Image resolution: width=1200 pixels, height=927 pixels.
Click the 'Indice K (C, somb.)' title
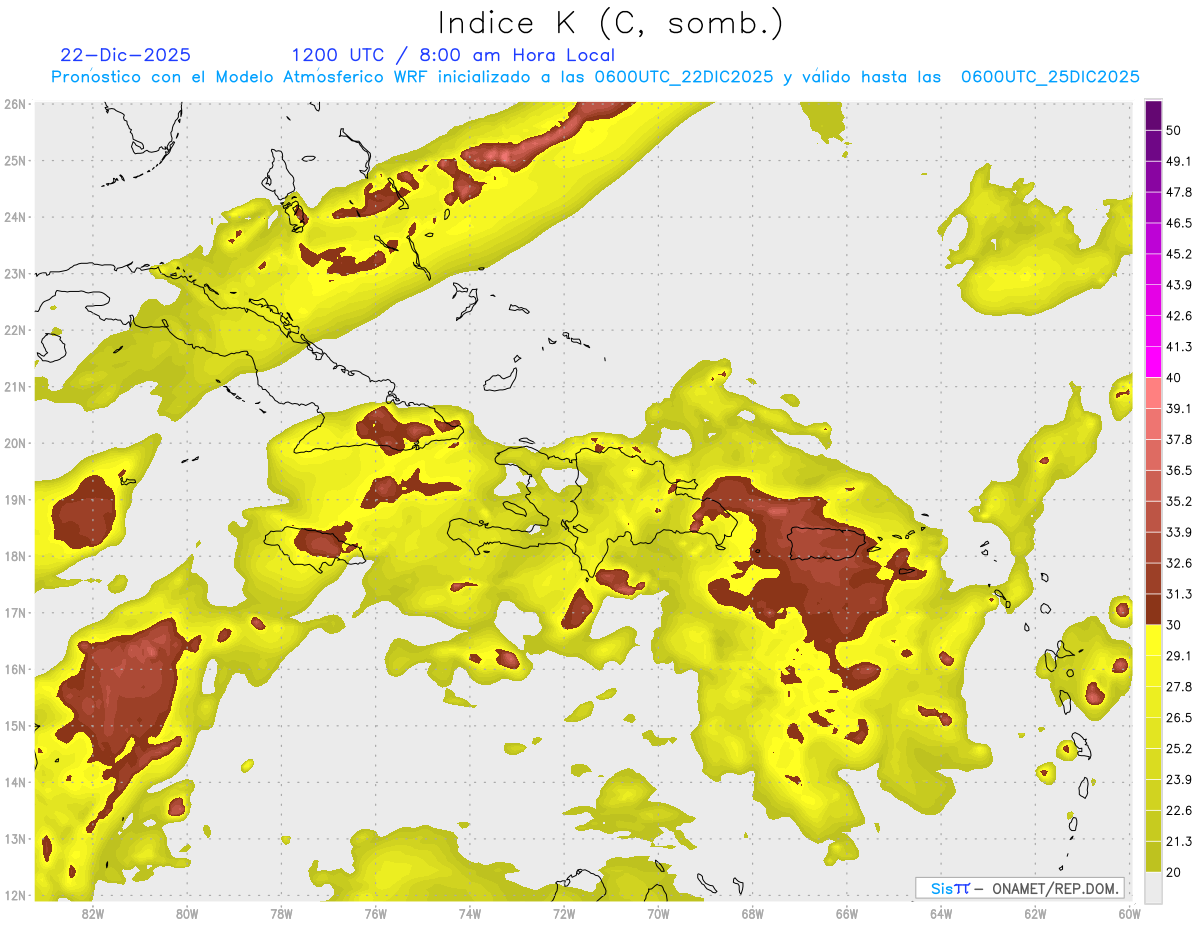tap(611, 23)
